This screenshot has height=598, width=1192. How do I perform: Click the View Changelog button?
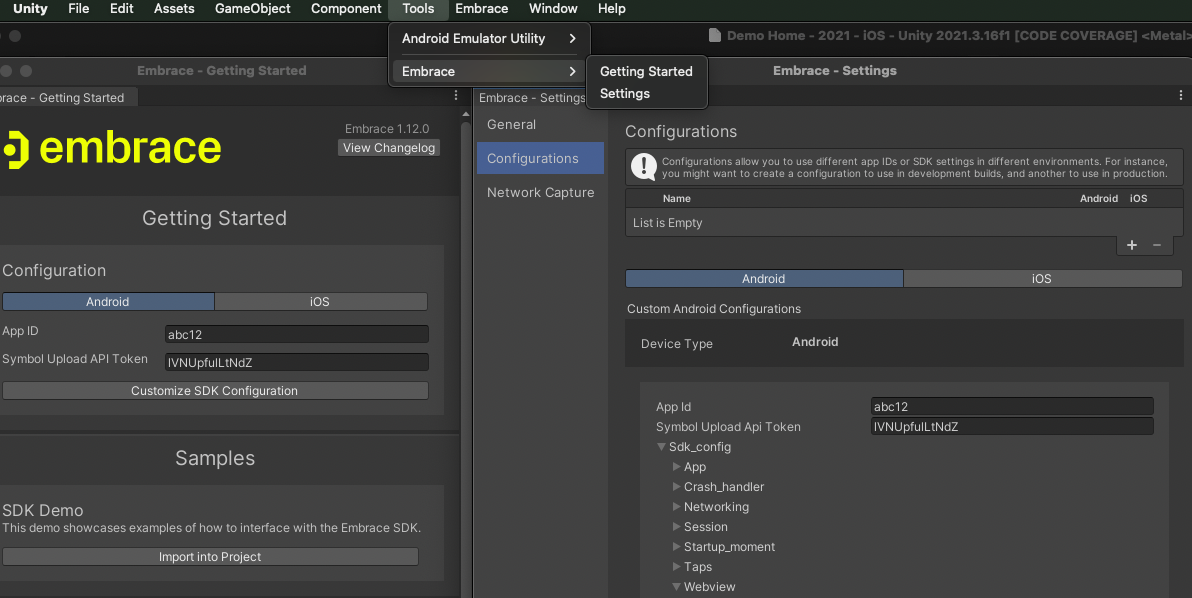(x=389, y=148)
